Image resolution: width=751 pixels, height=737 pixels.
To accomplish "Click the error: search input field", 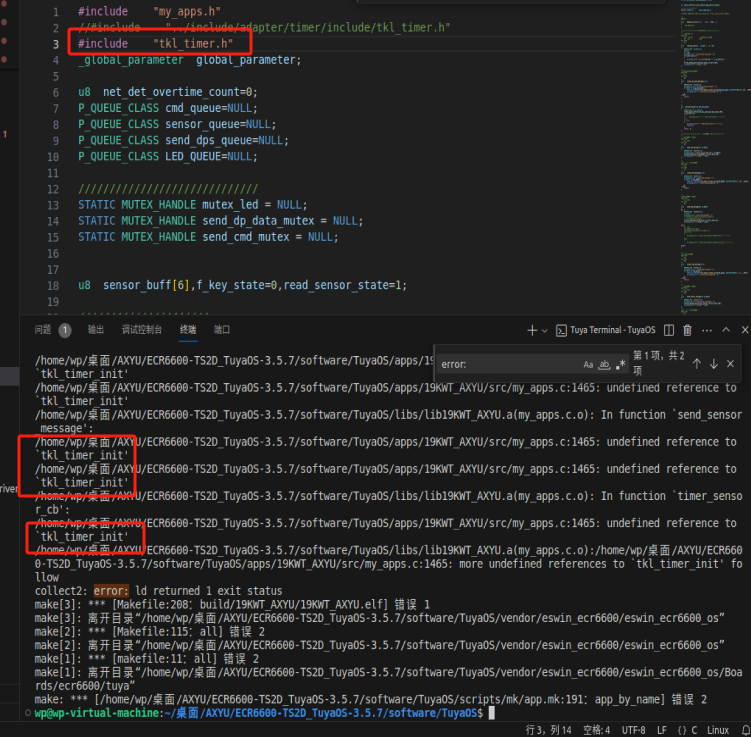I will point(508,364).
